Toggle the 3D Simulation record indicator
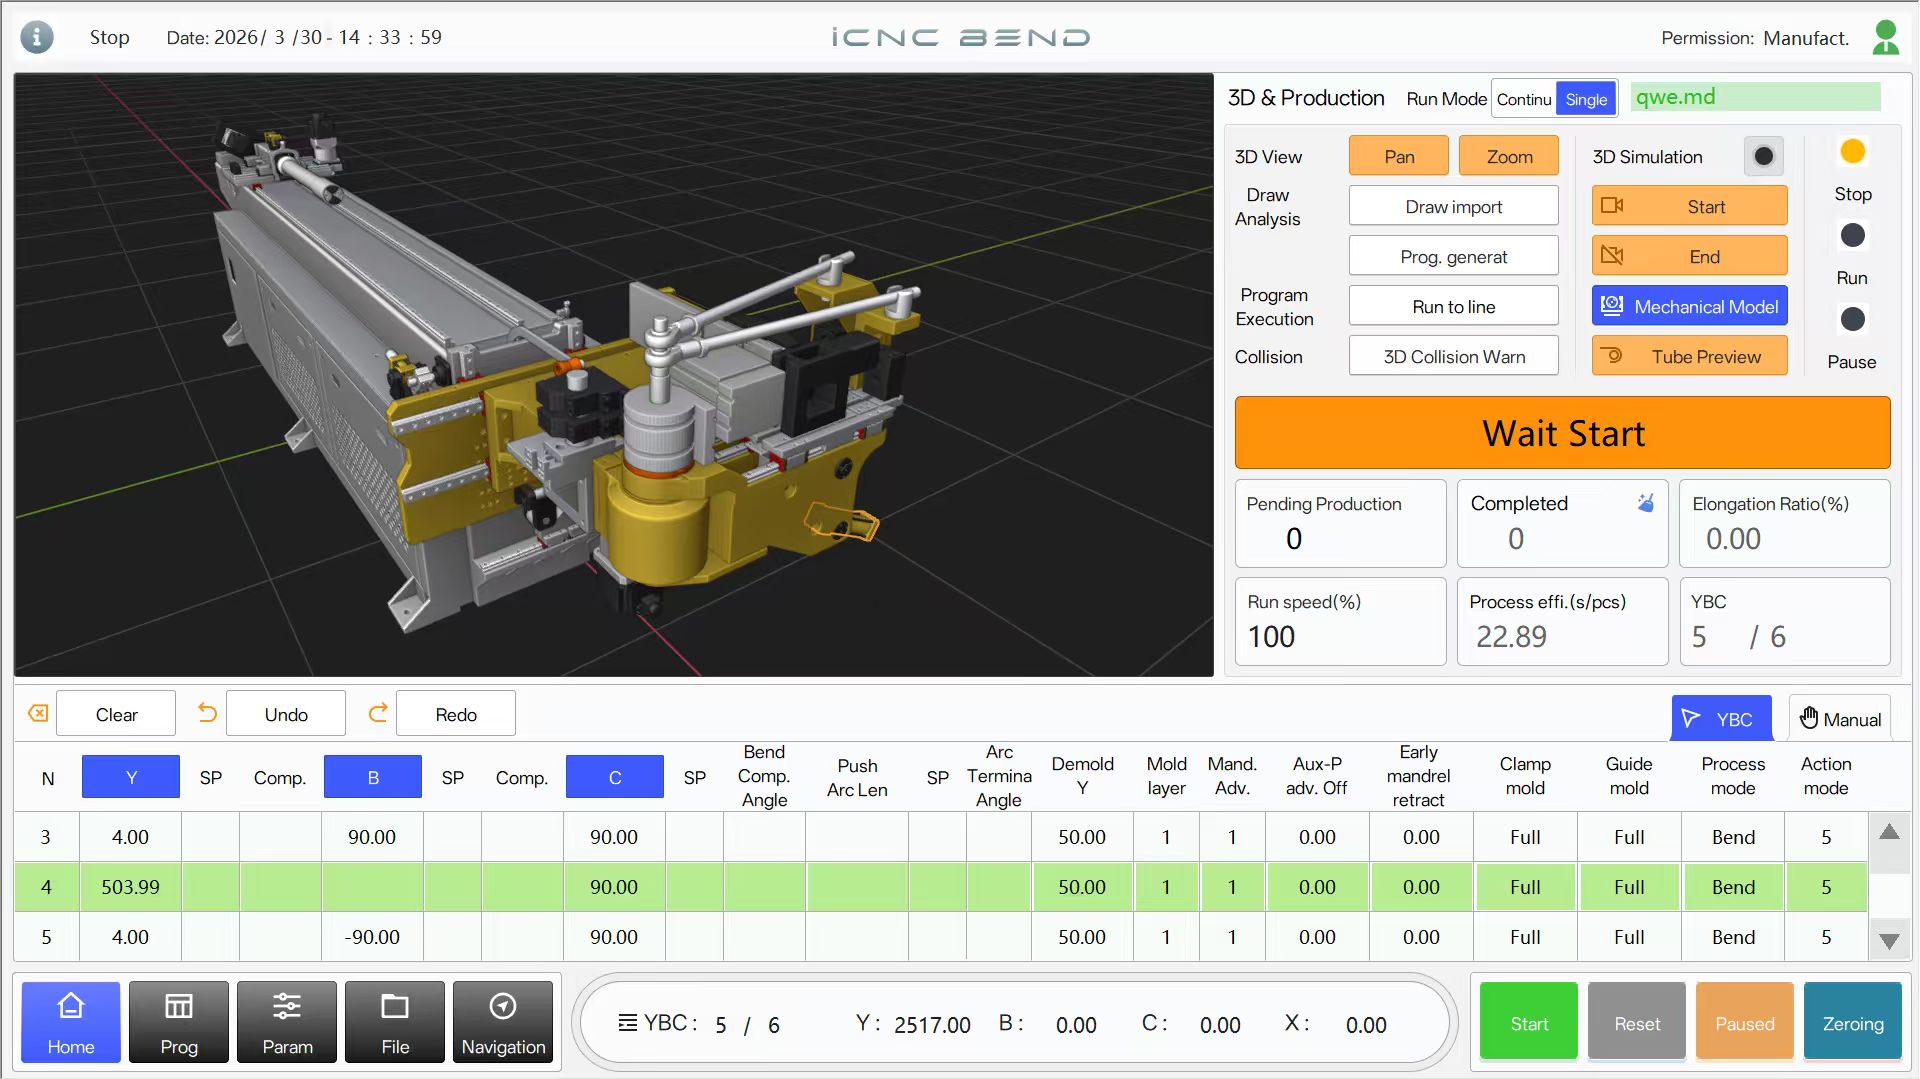Viewport: 1920px width, 1079px height. coord(1764,156)
